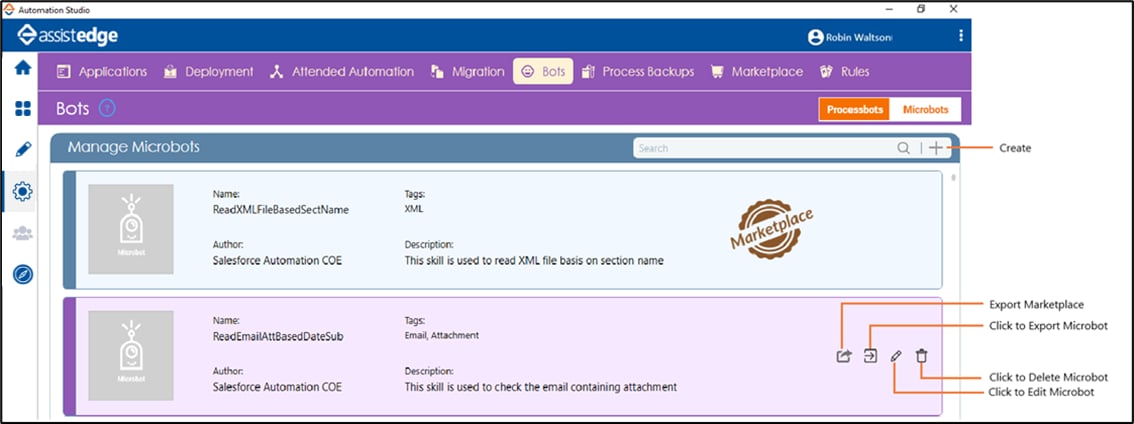Maximize the Automation Studio window

coord(921,9)
